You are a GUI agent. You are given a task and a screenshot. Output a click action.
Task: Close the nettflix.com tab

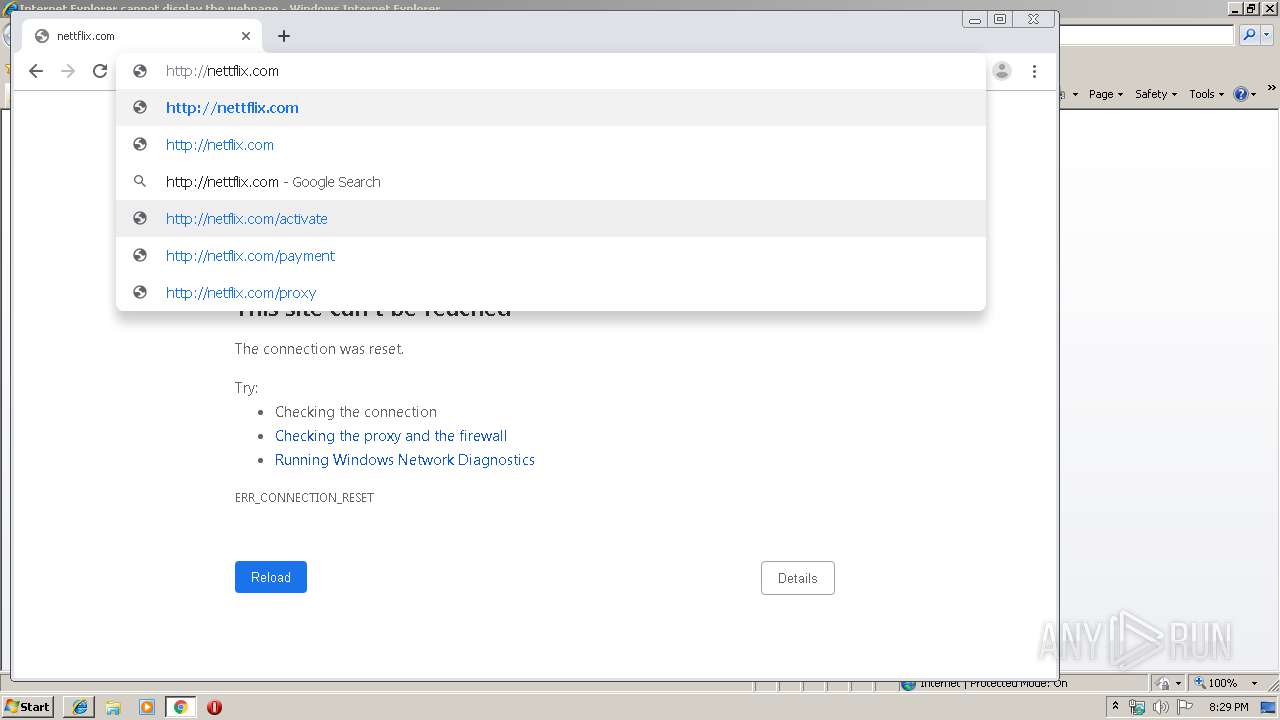246,36
